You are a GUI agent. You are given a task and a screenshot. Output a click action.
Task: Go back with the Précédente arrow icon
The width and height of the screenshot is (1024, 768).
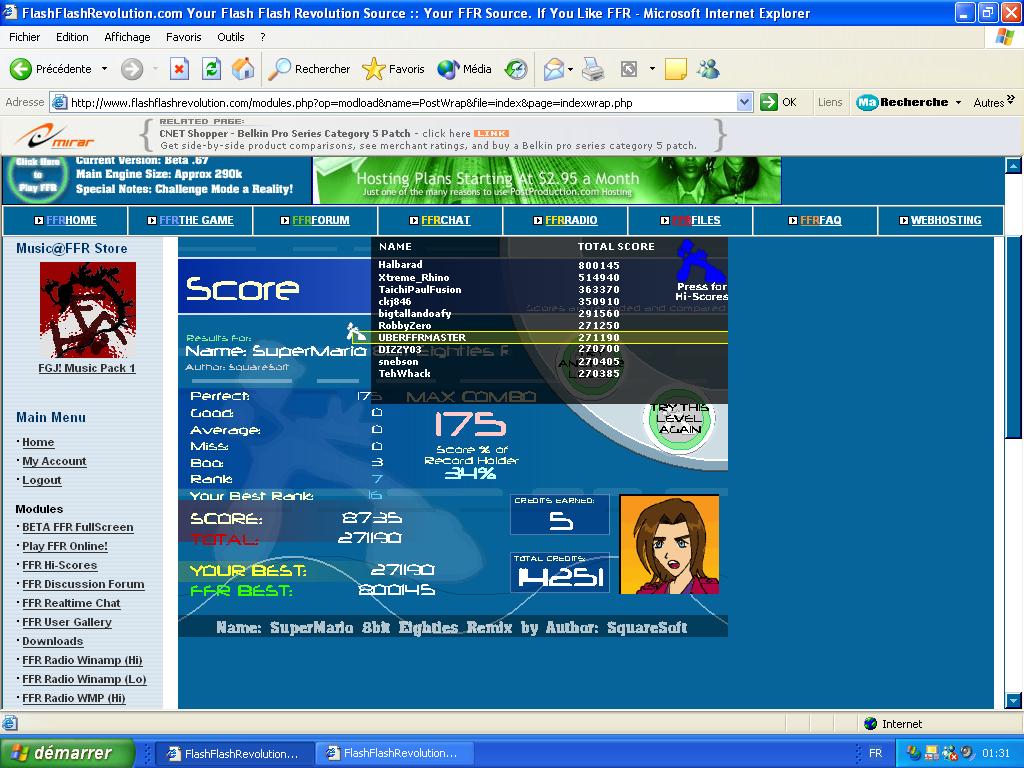click(x=20, y=69)
